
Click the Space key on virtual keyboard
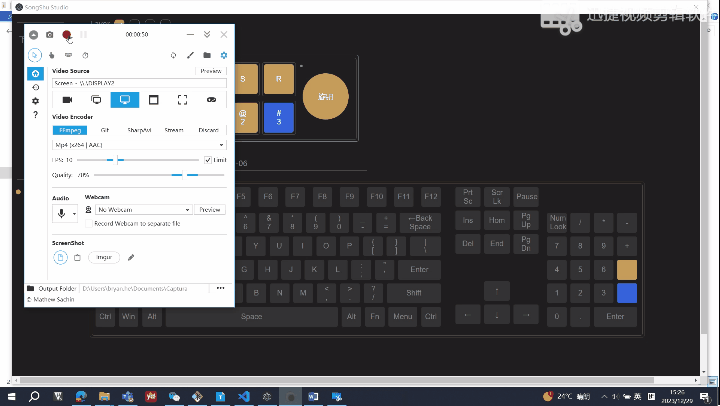pyautogui.click(x=252, y=316)
